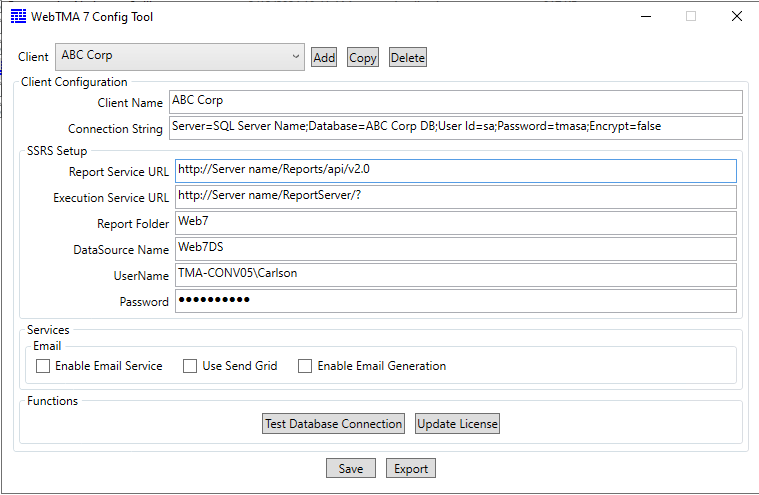Click the WebTMA app icon in title bar
This screenshot has width=759, height=495.
17,16
